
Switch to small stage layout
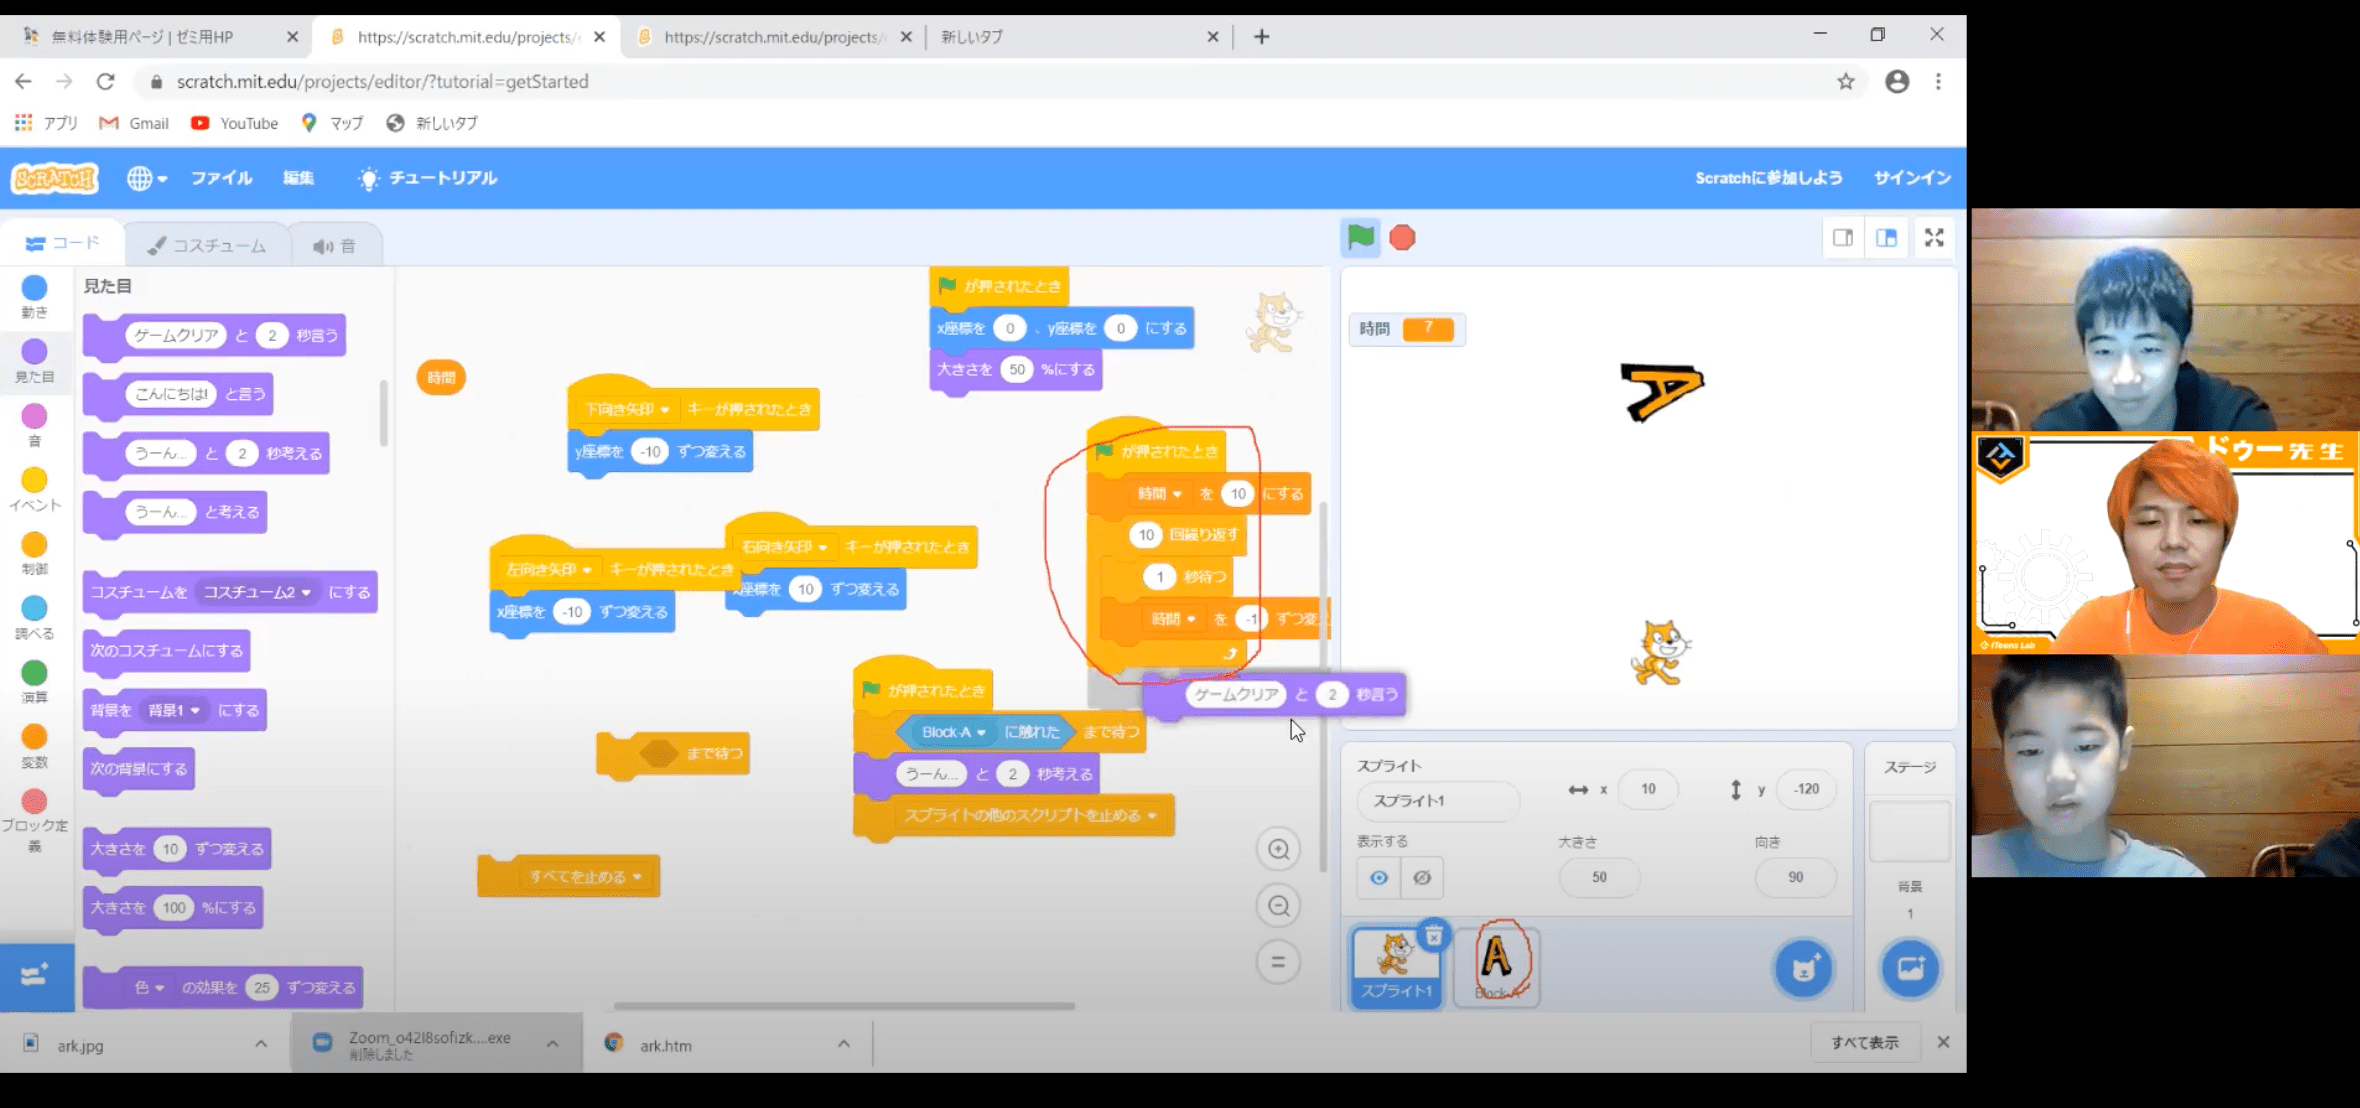click(x=1842, y=237)
